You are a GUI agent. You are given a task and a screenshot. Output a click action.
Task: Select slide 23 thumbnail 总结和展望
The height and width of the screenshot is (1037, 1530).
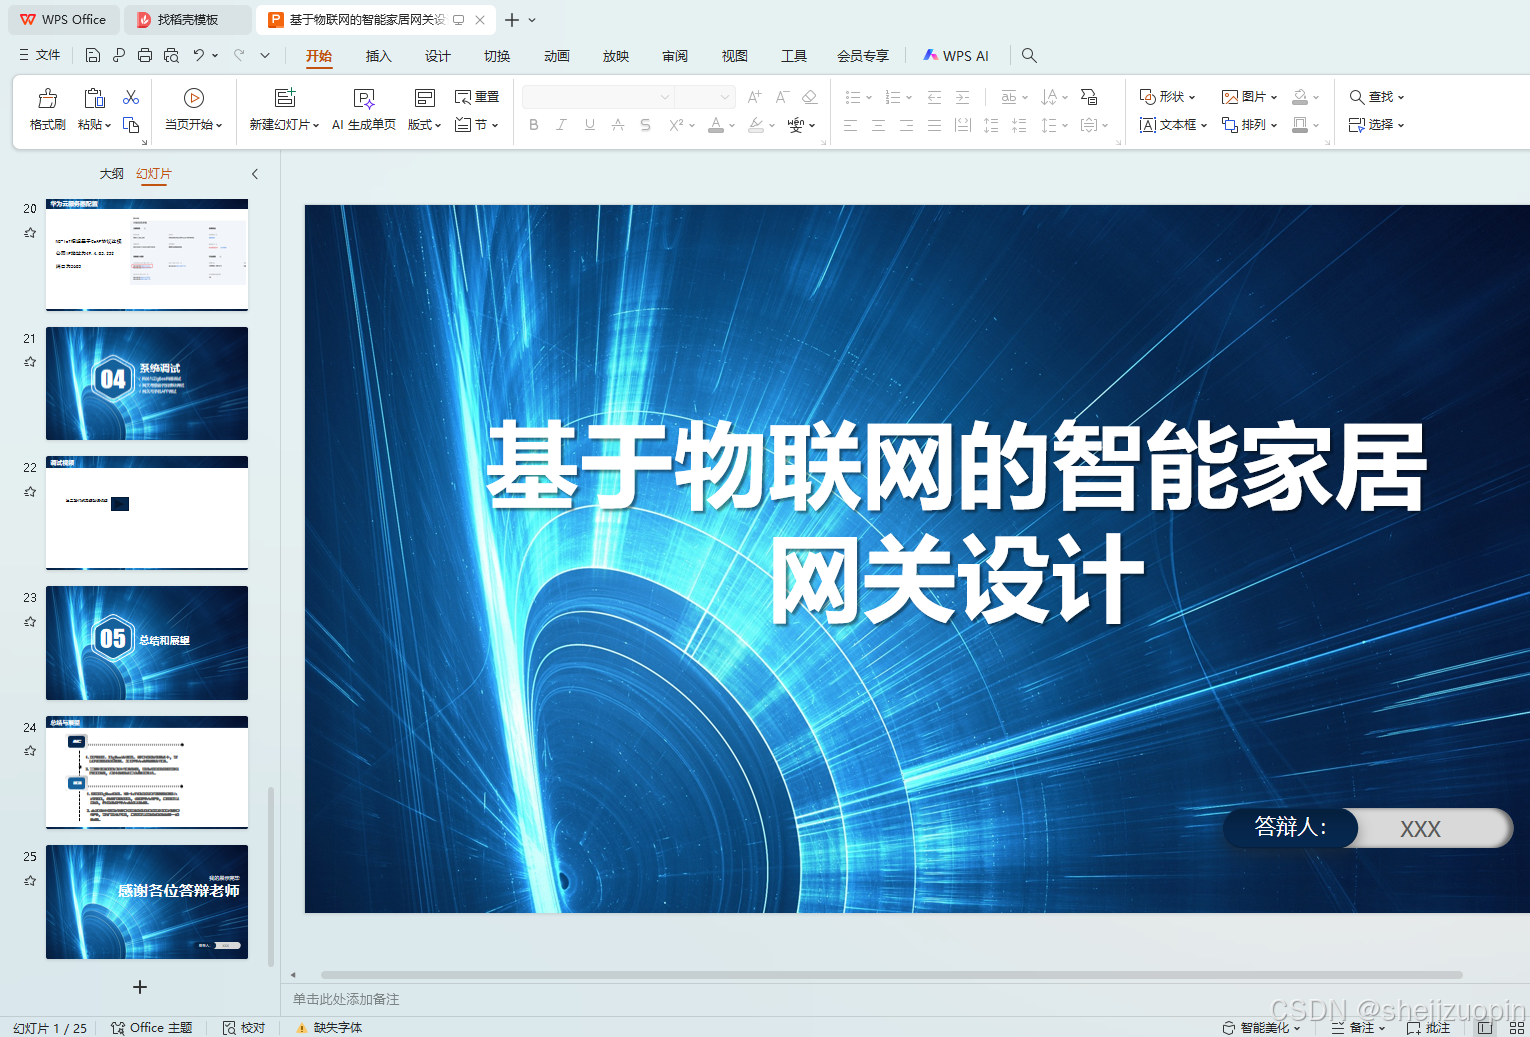[147, 643]
